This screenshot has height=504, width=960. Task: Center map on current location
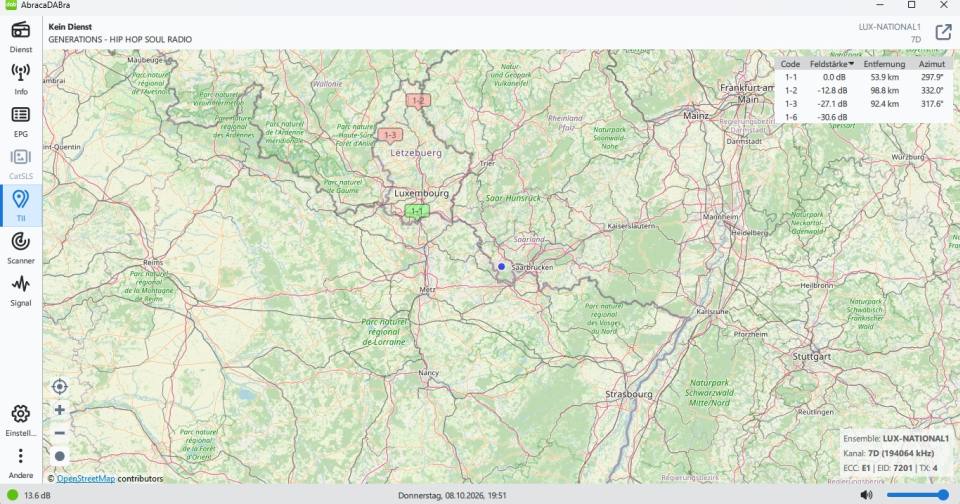59,386
